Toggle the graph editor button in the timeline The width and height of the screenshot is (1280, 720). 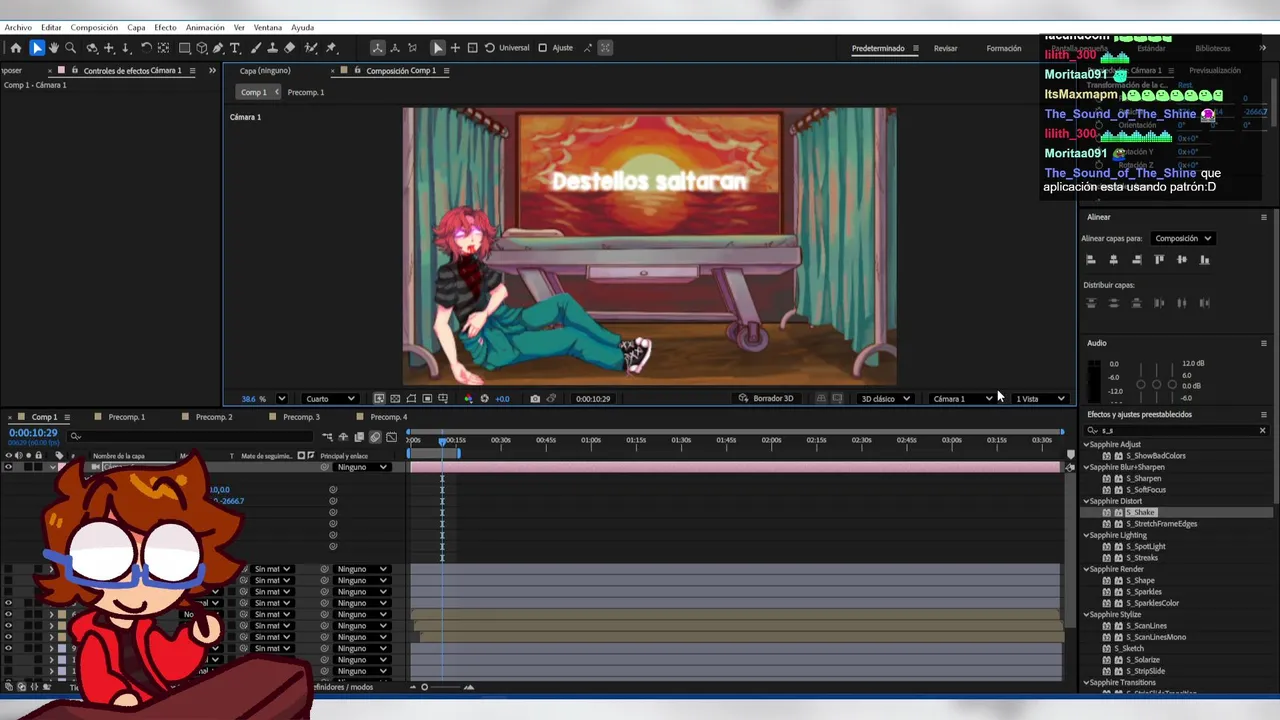tap(391, 437)
